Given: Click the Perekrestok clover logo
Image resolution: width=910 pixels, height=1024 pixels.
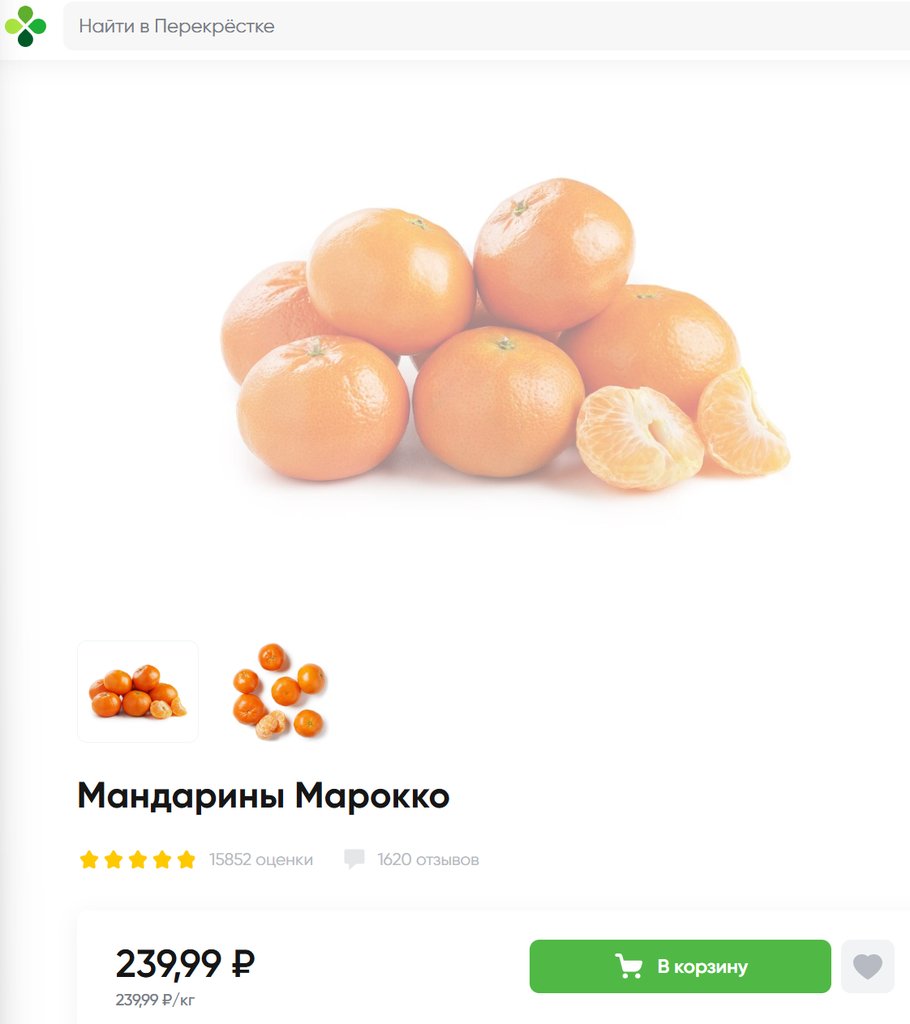Looking at the screenshot, I should click(x=25, y=27).
